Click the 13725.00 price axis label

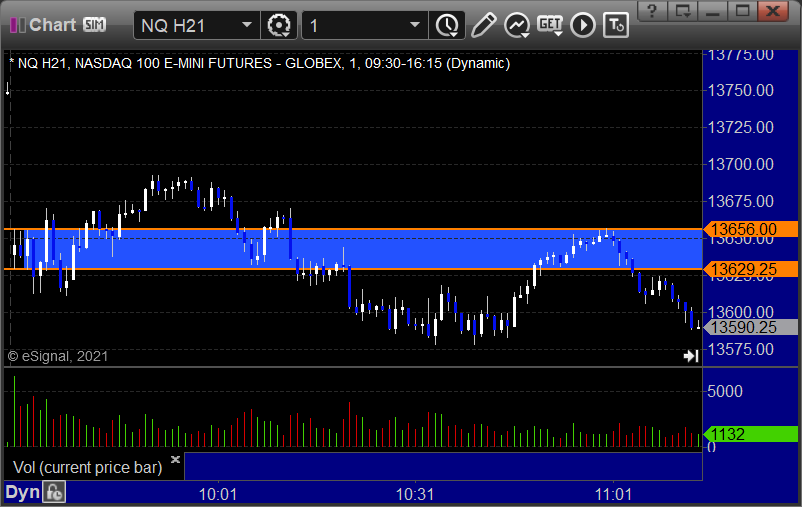[x=741, y=127]
